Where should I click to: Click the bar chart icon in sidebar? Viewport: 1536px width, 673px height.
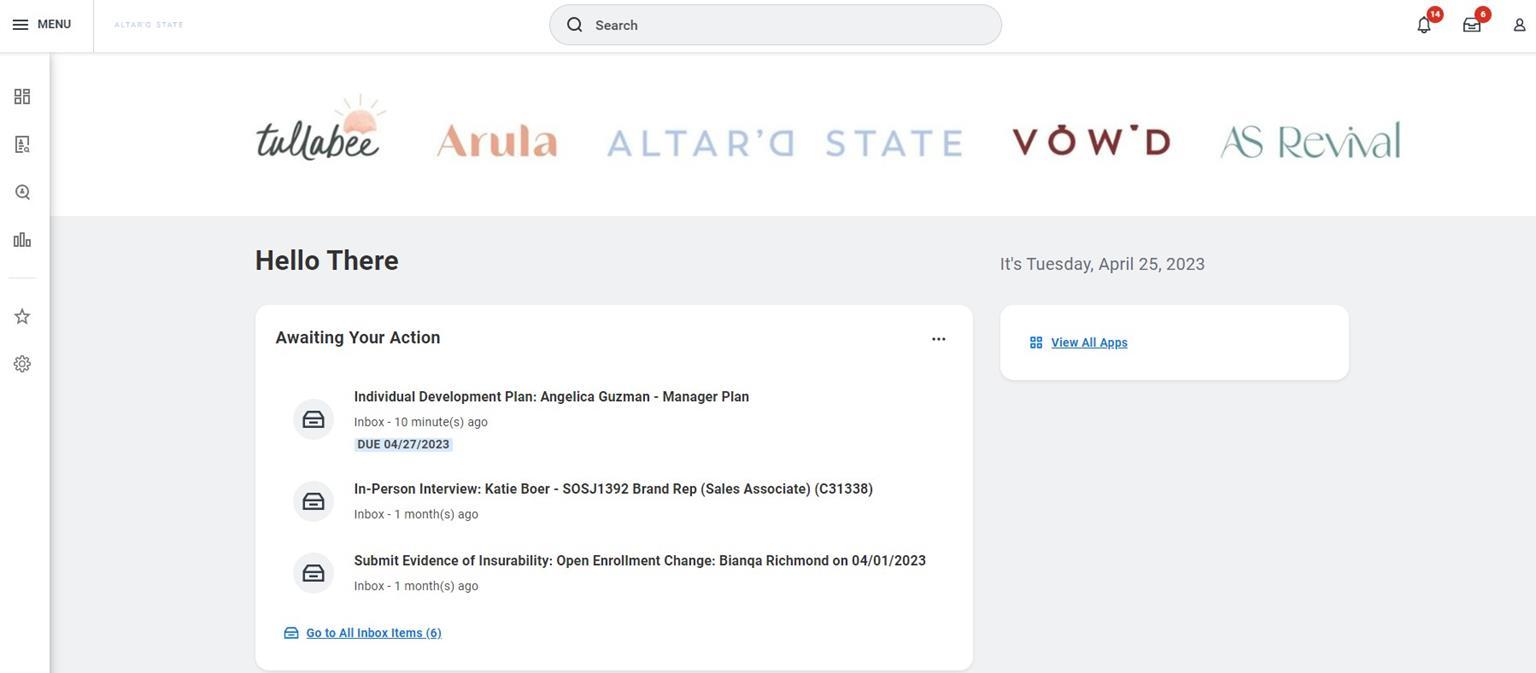click(x=22, y=240)
